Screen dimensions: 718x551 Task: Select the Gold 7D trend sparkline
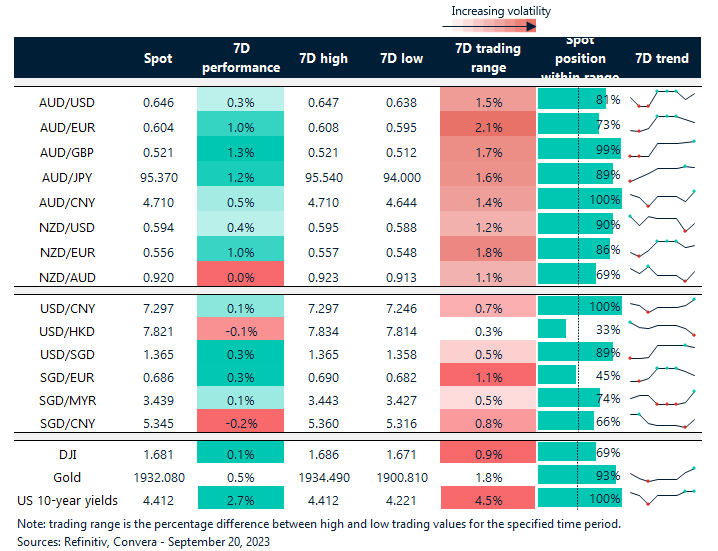click(662, 475)
